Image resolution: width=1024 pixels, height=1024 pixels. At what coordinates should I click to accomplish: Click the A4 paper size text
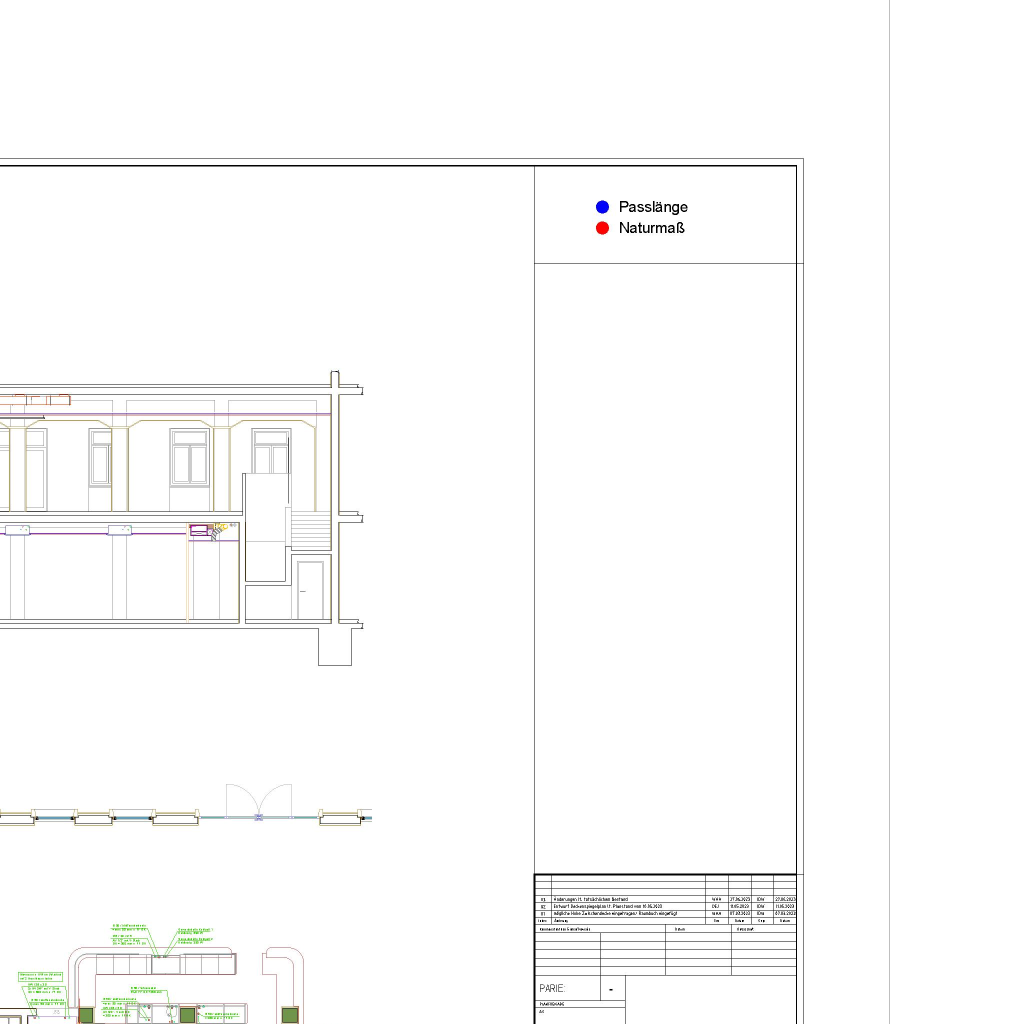542,1012
